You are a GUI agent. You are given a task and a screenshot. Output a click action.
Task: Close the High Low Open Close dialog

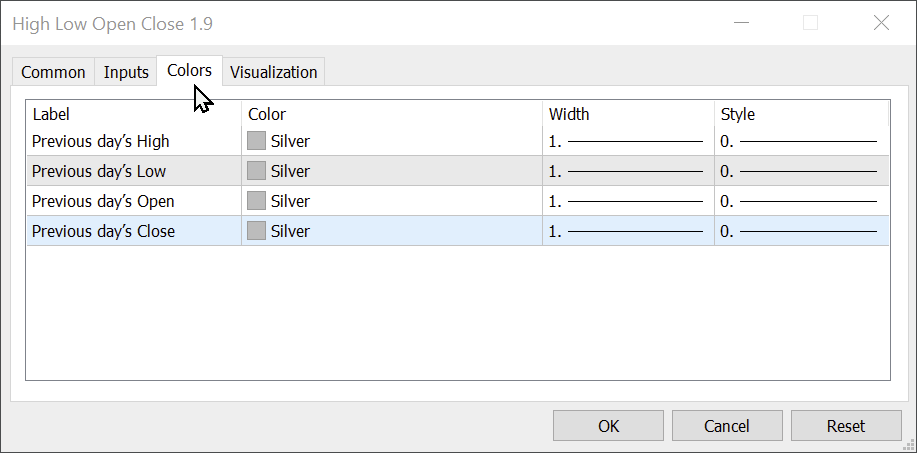pyautogui.click(x=881, y=23)
